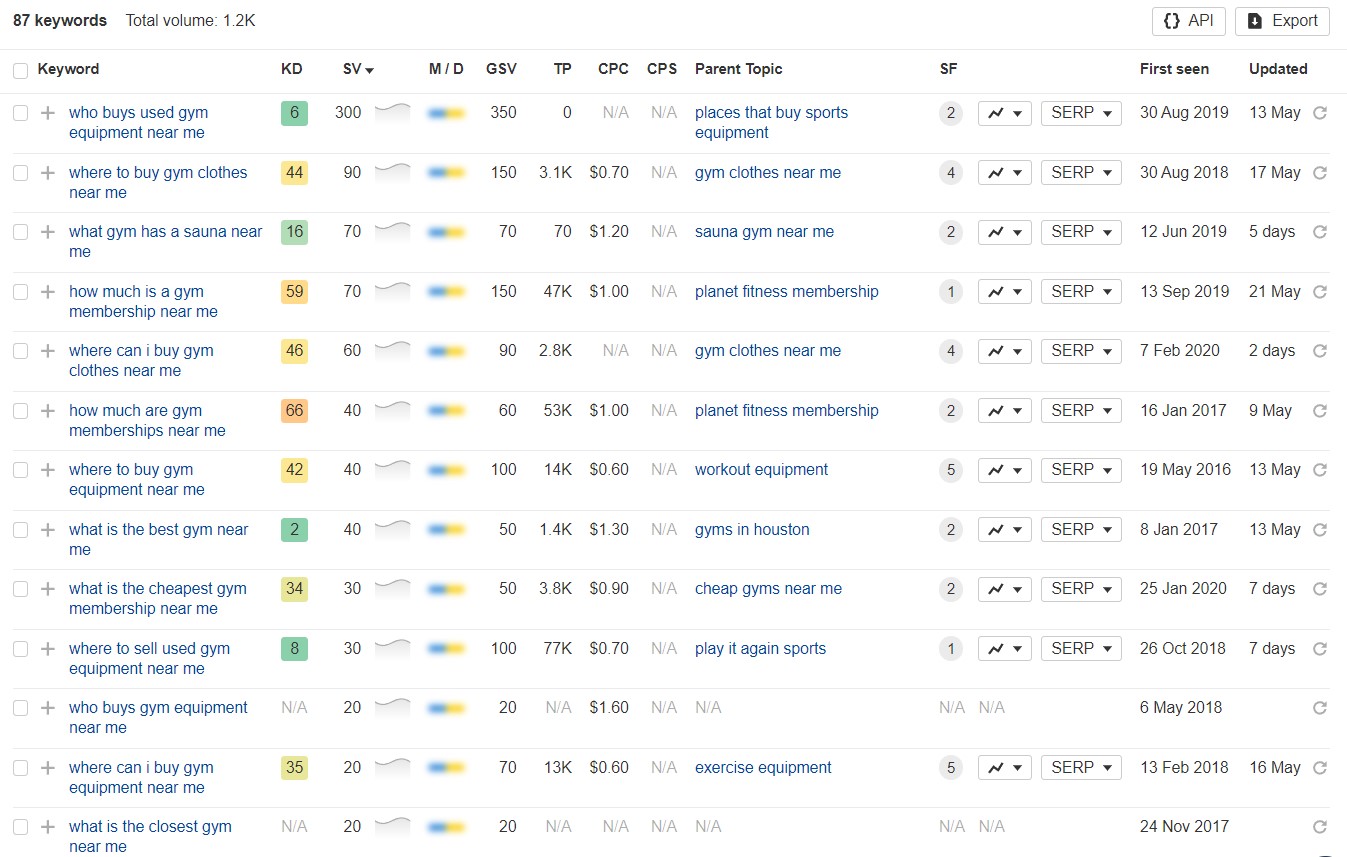Open SERP dropdown for 'where can i buy gym equipment near me'
The height and width of the screenshot is (857, 1347).
1081,768
